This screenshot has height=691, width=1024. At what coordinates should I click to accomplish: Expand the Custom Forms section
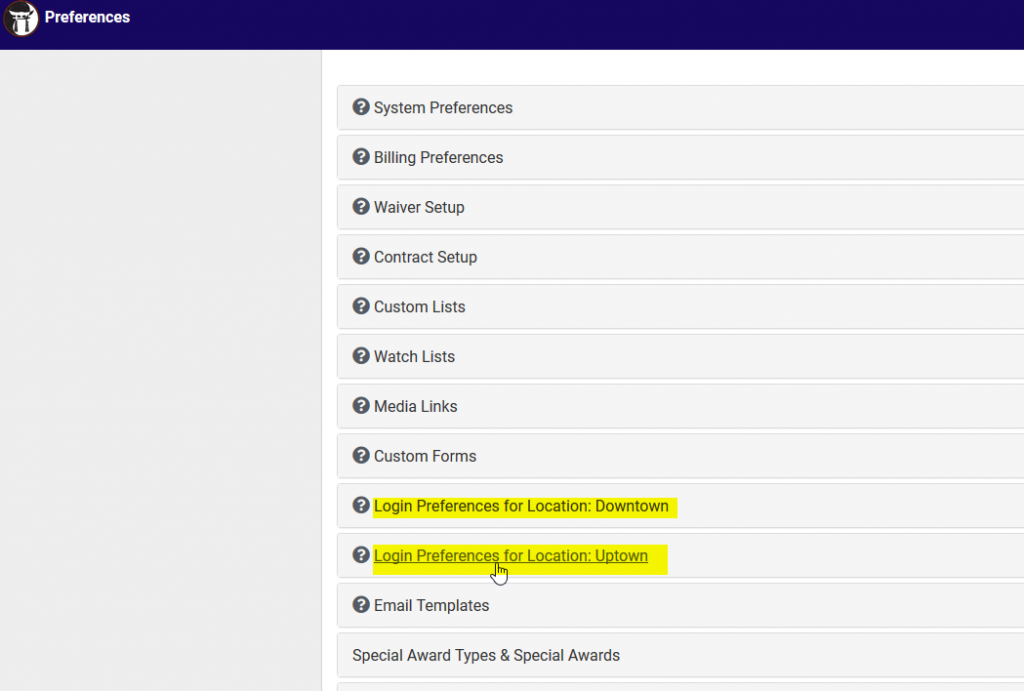[425, 456]
